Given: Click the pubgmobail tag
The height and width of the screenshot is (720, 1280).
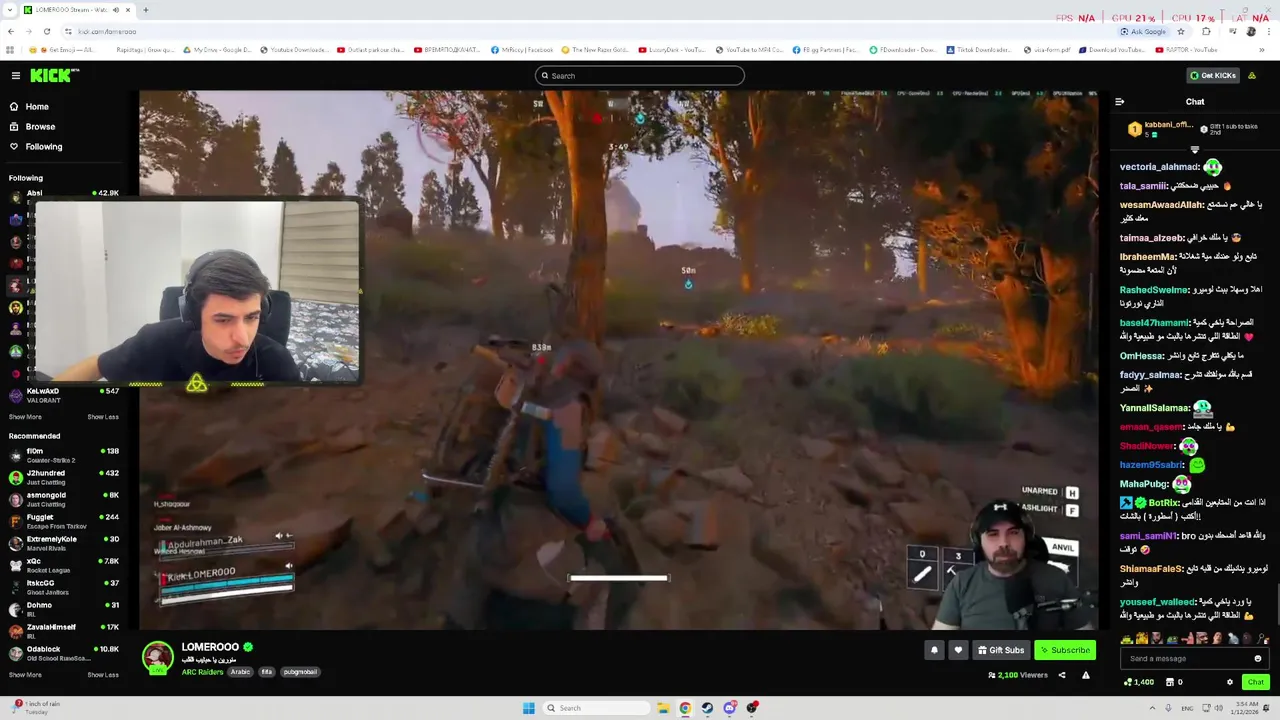Looking at the screenshot, I should [x=300, y=672].
